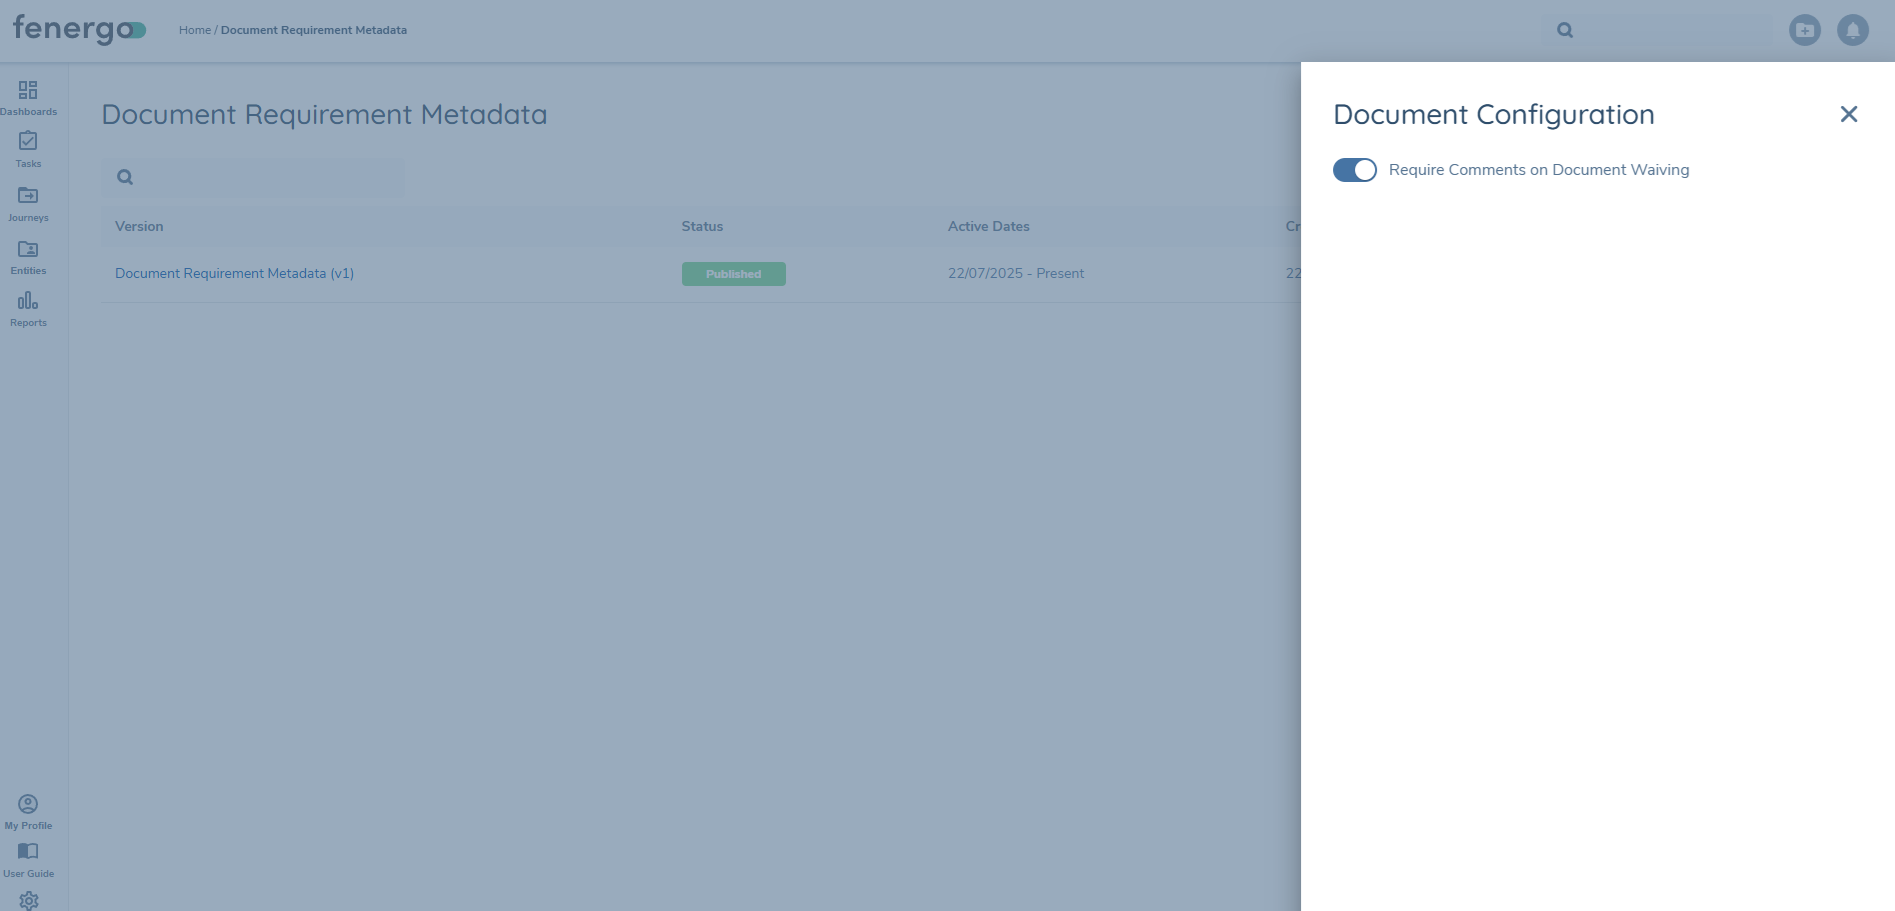Click the Published status badge
The height and width of the screenshot is (911, 1895).
[x=733, y=273]
